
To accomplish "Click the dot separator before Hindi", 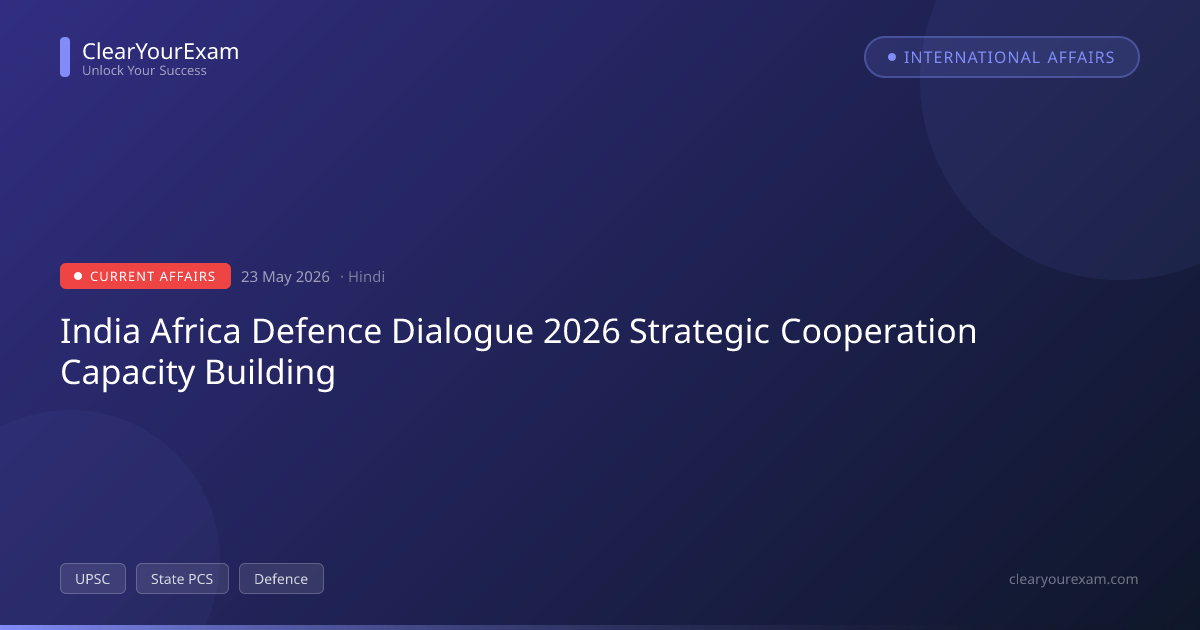I will coord(342,277).
